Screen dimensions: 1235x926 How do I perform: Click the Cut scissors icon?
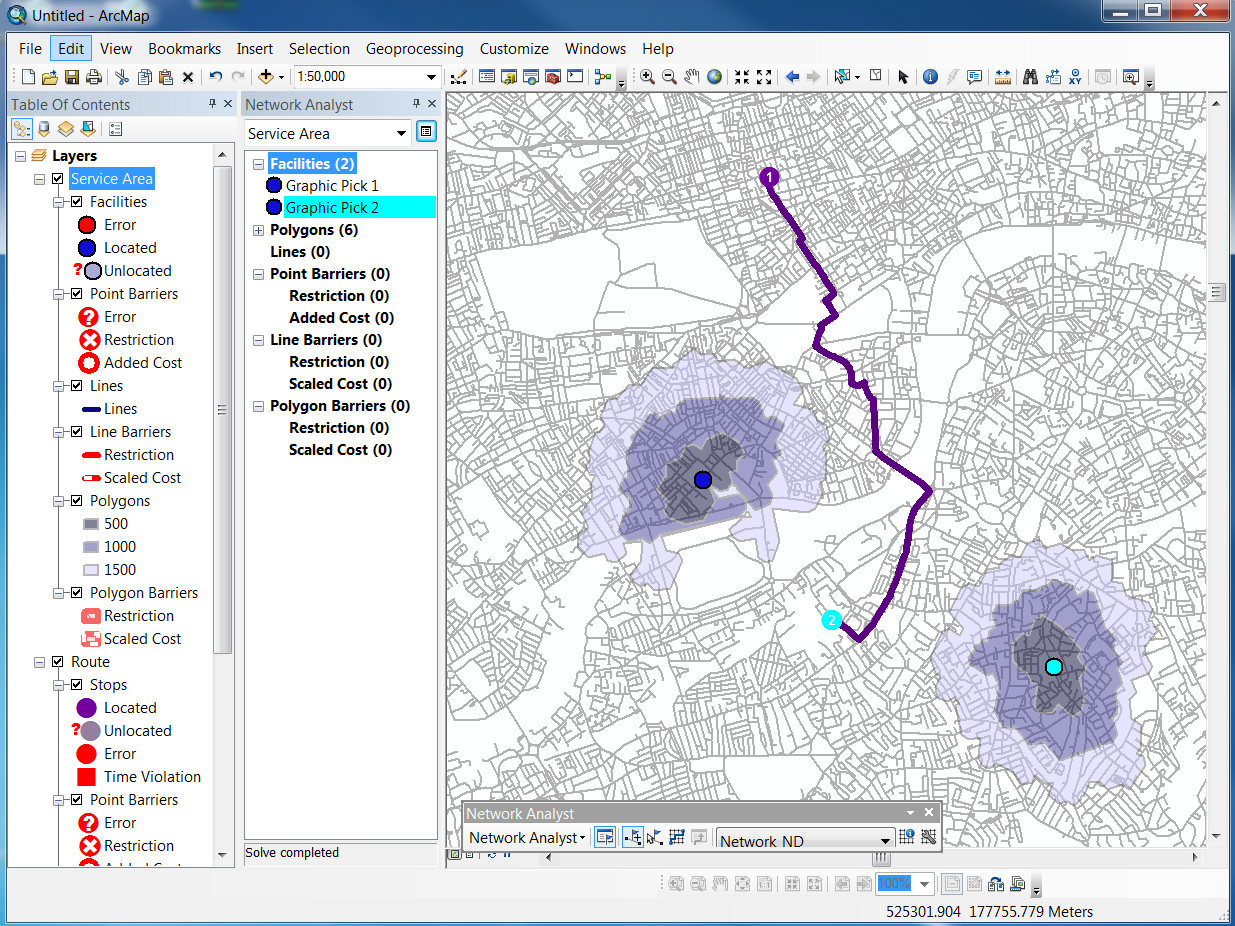(122, 77)
